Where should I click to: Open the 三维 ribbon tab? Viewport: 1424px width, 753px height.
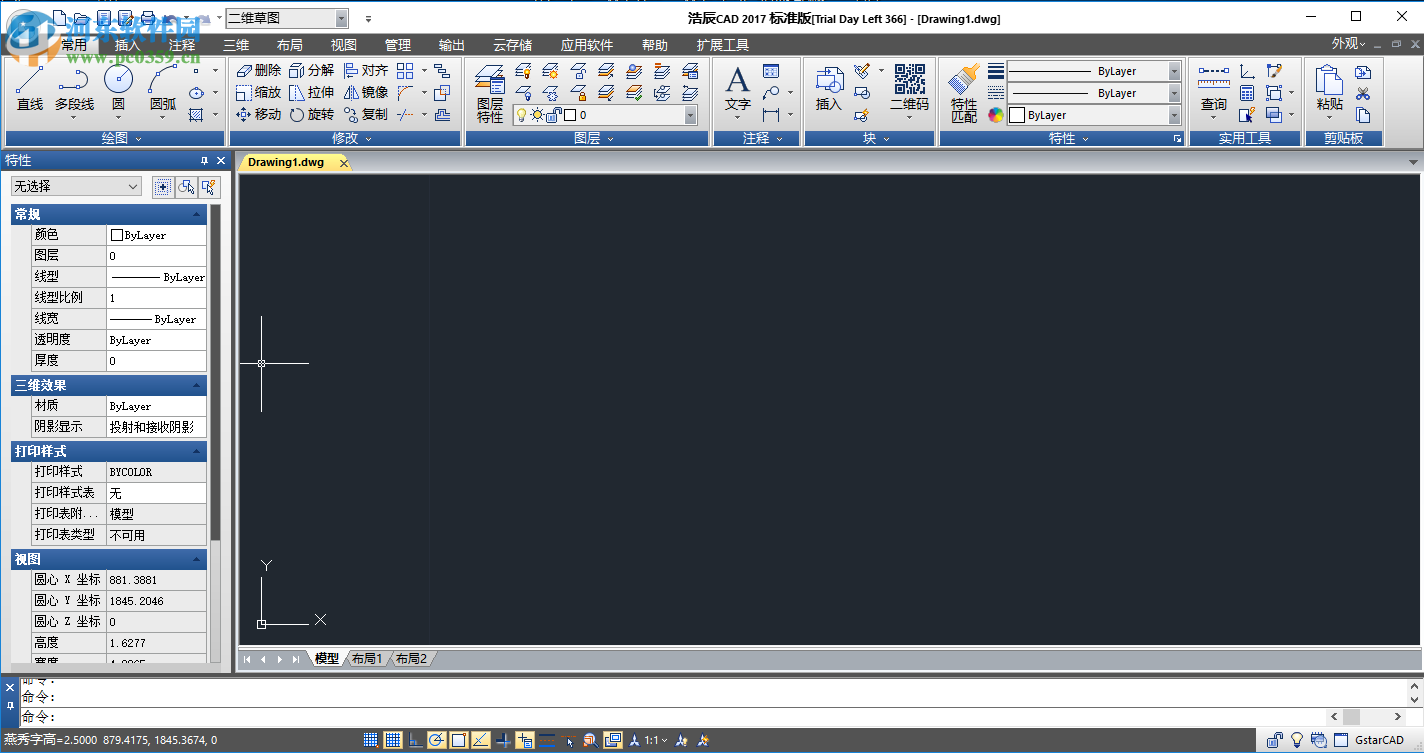point(236,45)
